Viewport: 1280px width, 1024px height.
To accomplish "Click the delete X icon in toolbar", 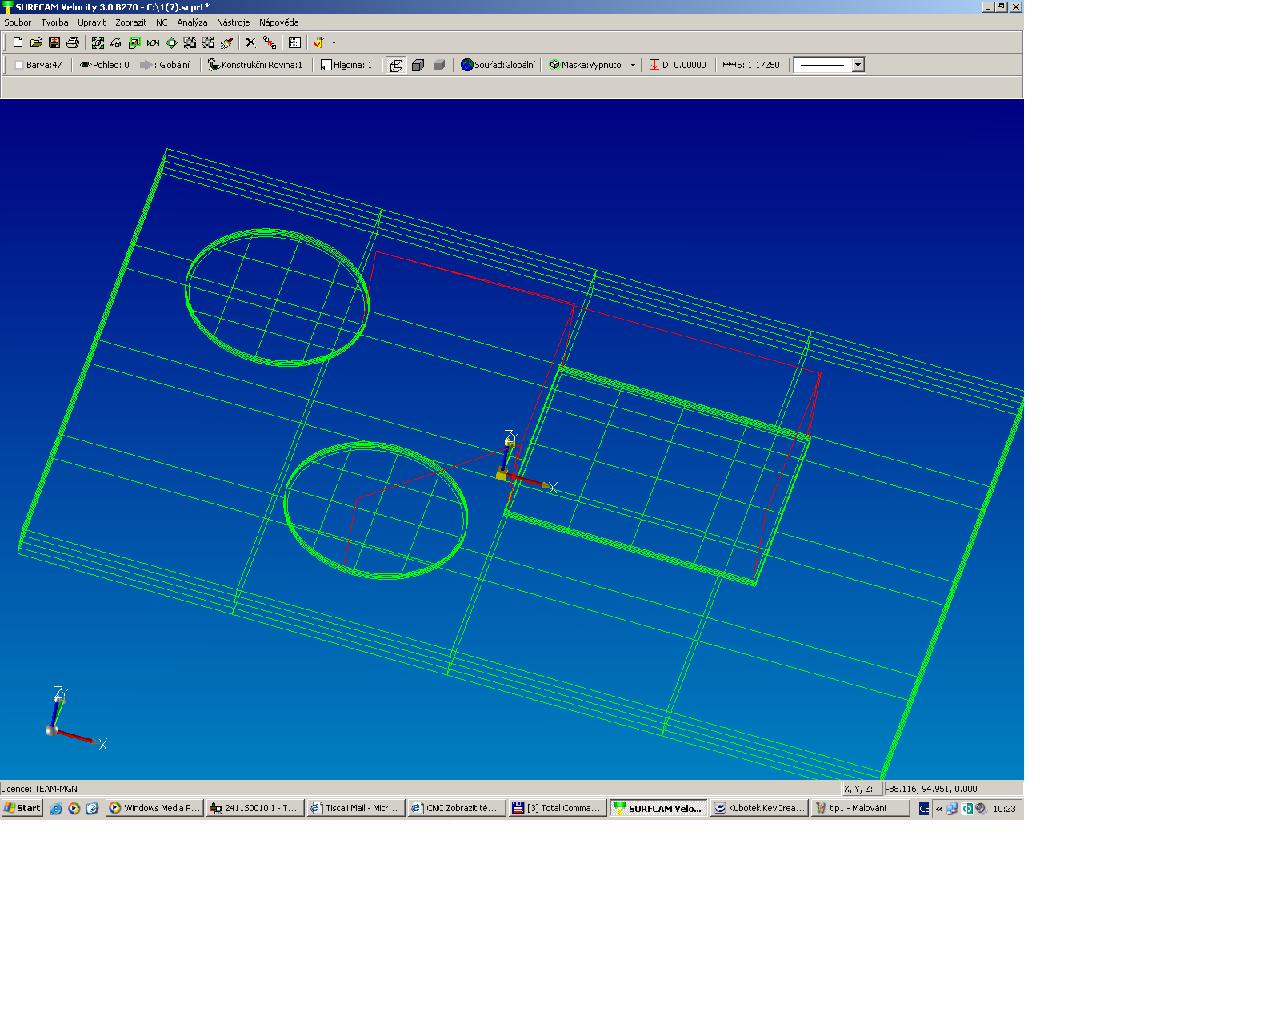I will pyautogui.click(x=250, y=42).
